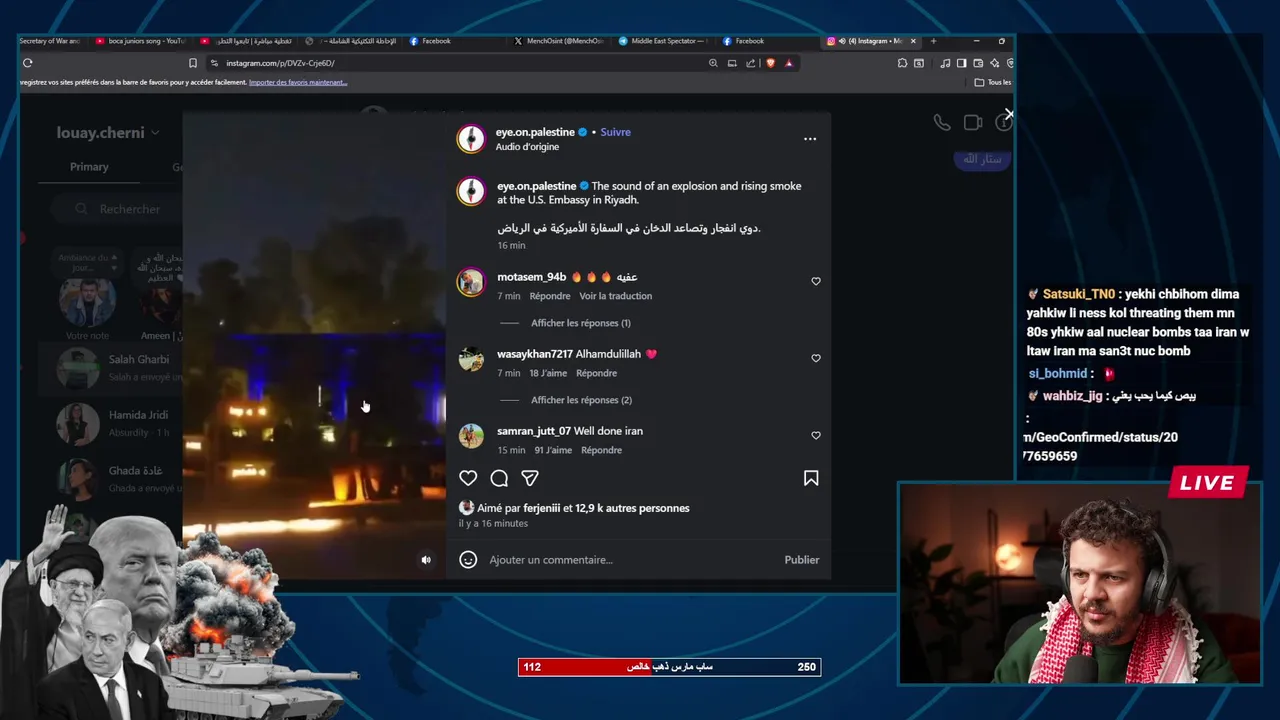
Task: Open the eye.on.palestine username in the caption
Action: 536,186
